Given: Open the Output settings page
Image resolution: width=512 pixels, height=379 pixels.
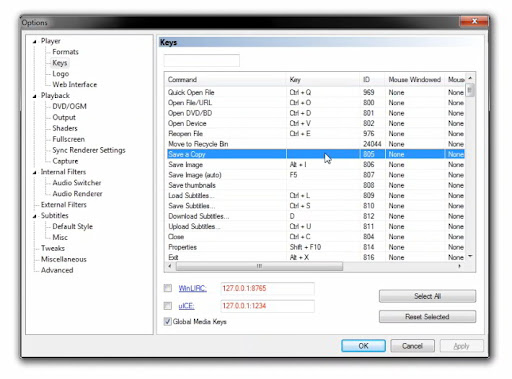Looking at the screenshot, I should point(64,117).
